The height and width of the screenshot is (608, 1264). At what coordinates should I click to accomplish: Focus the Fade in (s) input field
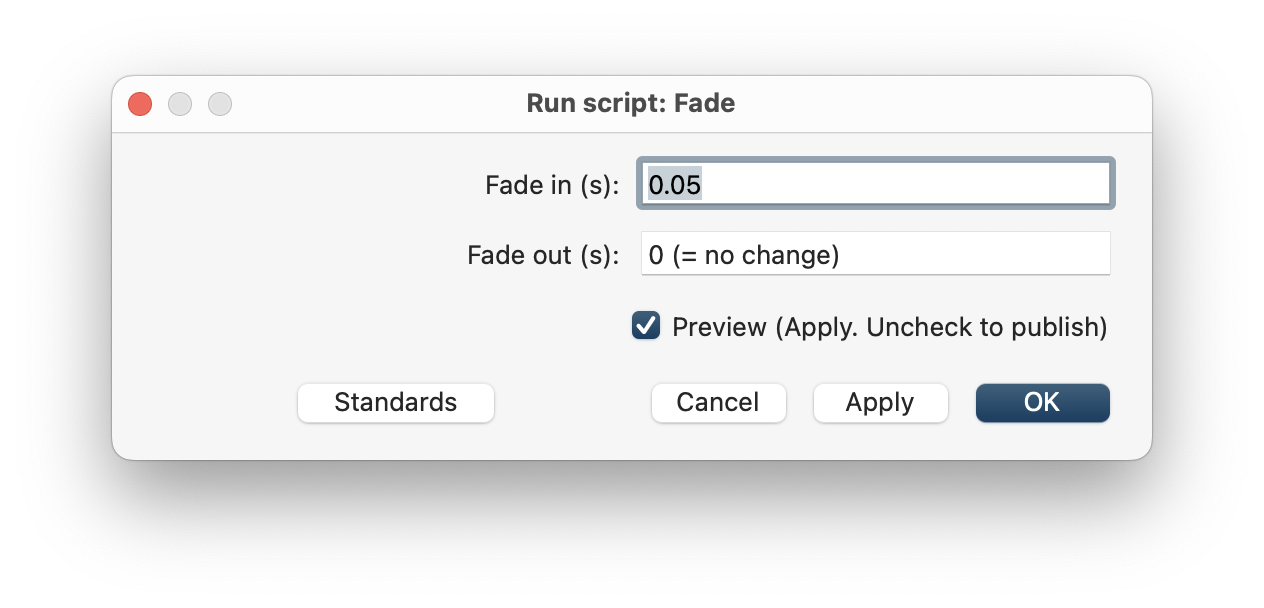pyautogui.click(x=875, y=183)
